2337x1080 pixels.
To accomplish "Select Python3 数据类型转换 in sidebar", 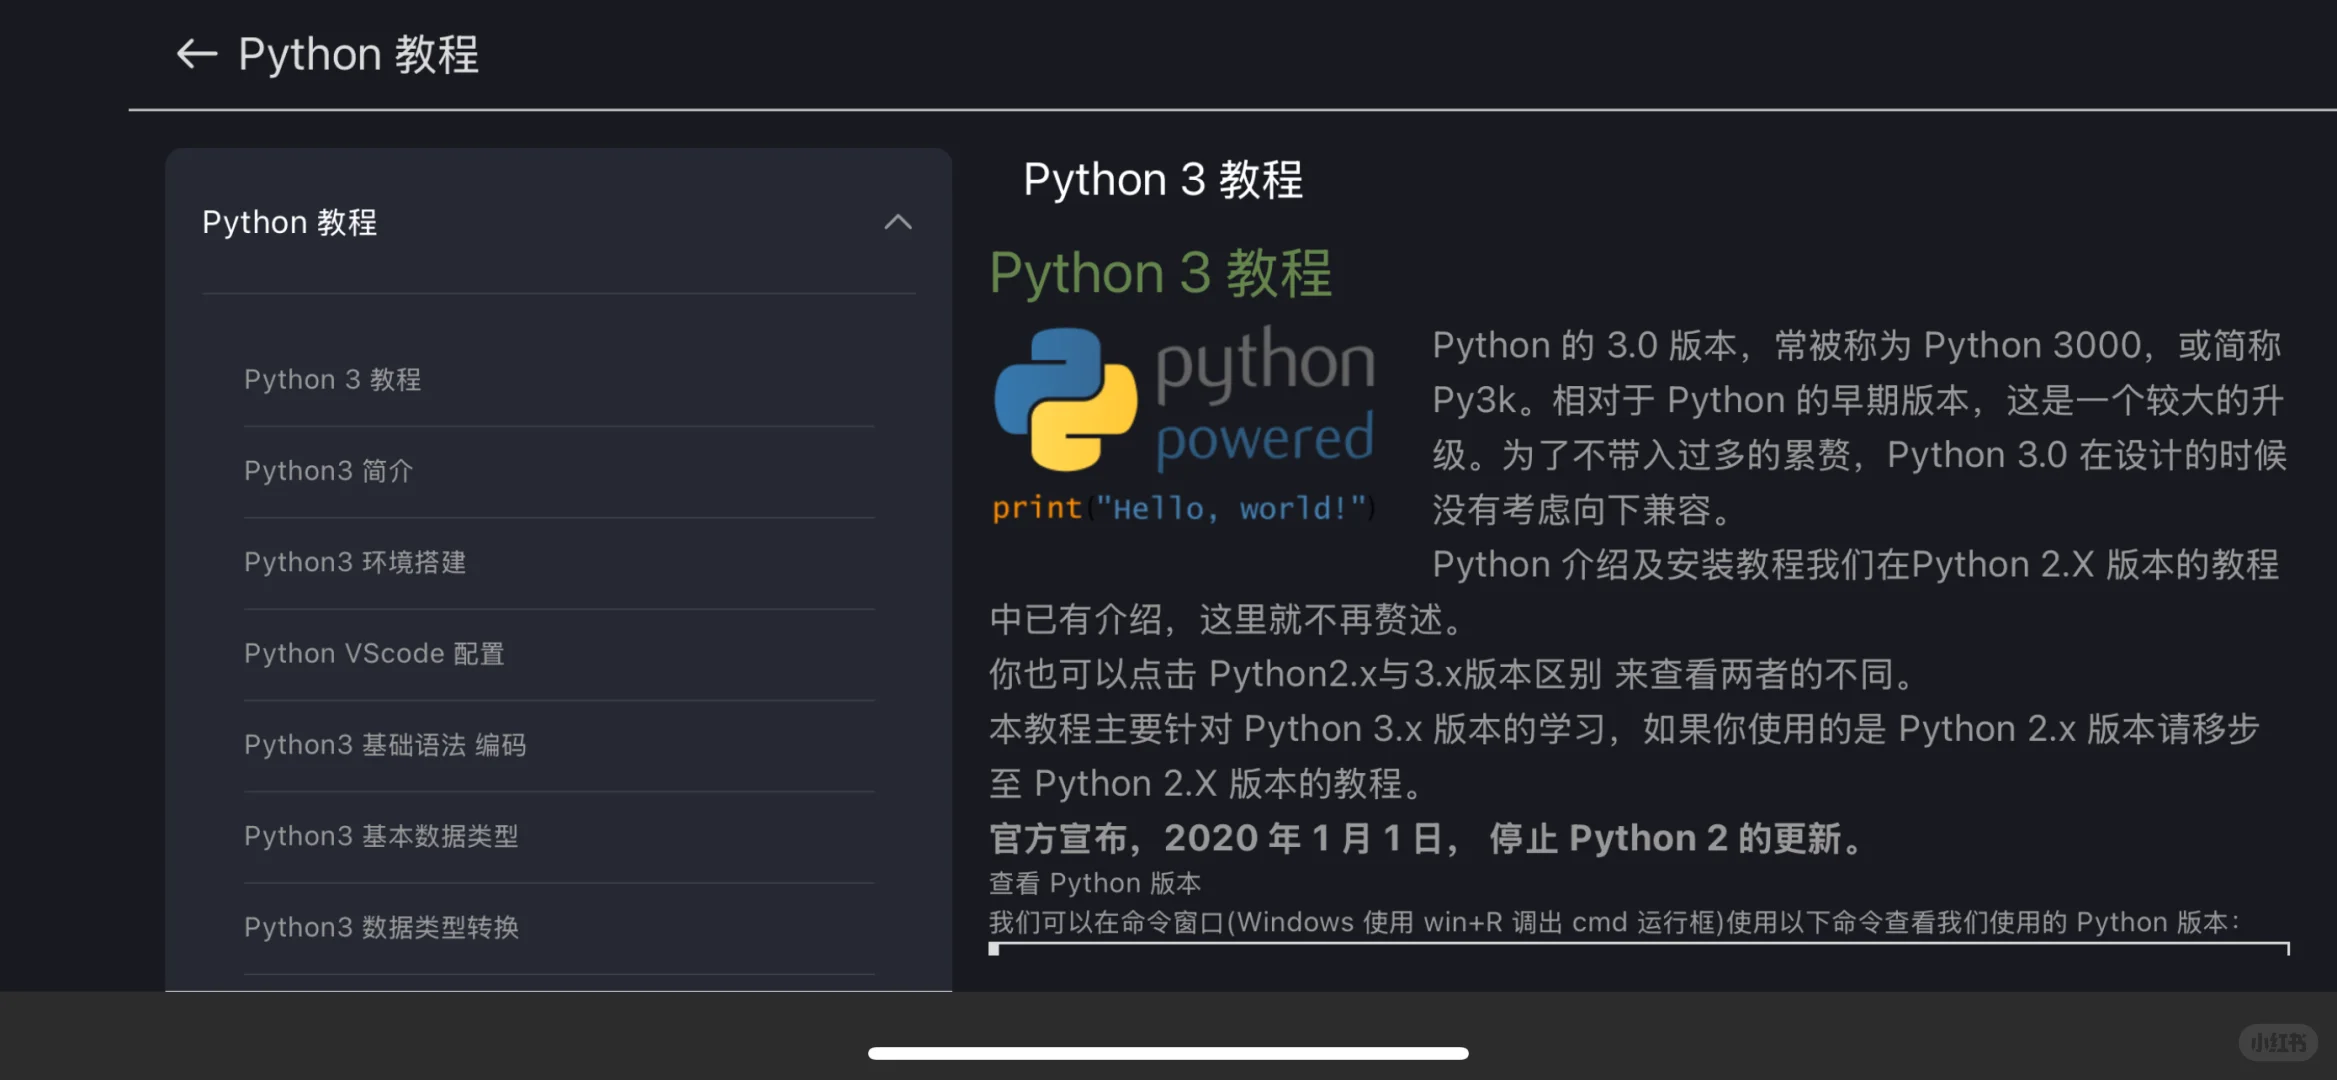I will pyautogui.click(x=381, y=927).
